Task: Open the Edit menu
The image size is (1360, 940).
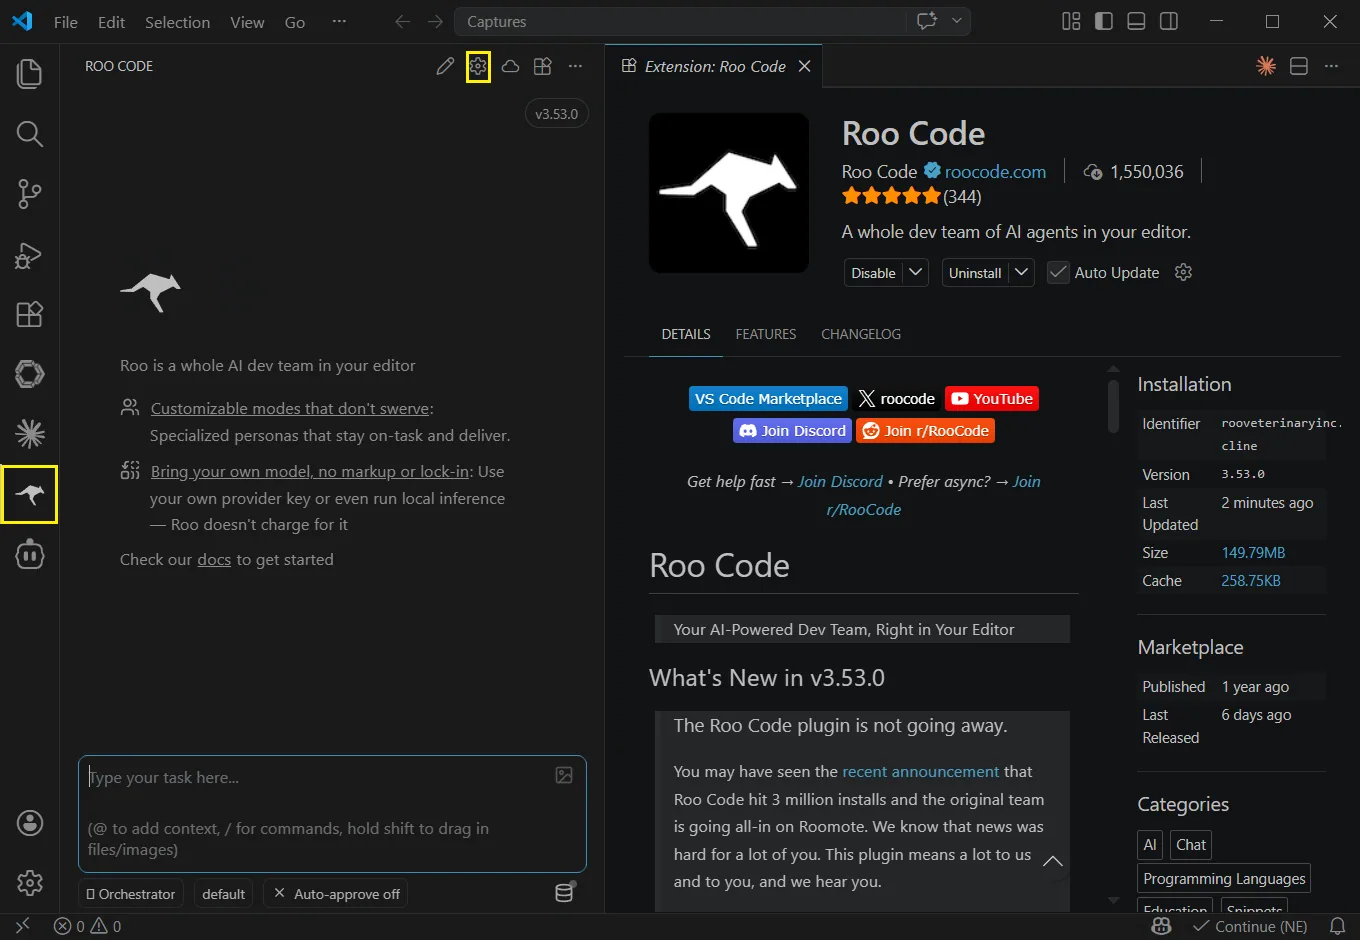Action: click(x=112, y=22)
